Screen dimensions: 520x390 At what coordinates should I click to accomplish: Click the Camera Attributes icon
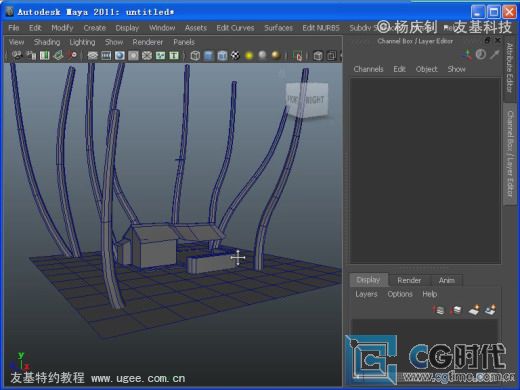pyautogui.click(x=31, y=55)
